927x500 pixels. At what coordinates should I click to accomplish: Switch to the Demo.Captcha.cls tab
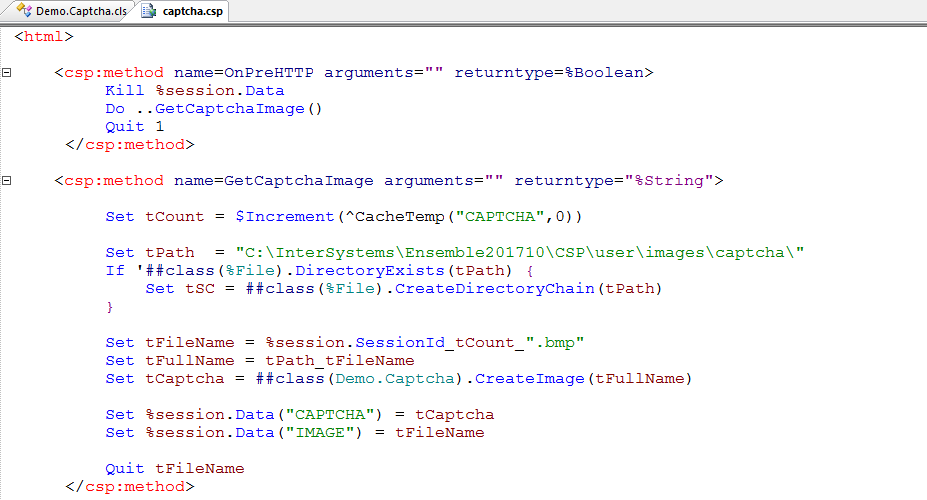81,12
